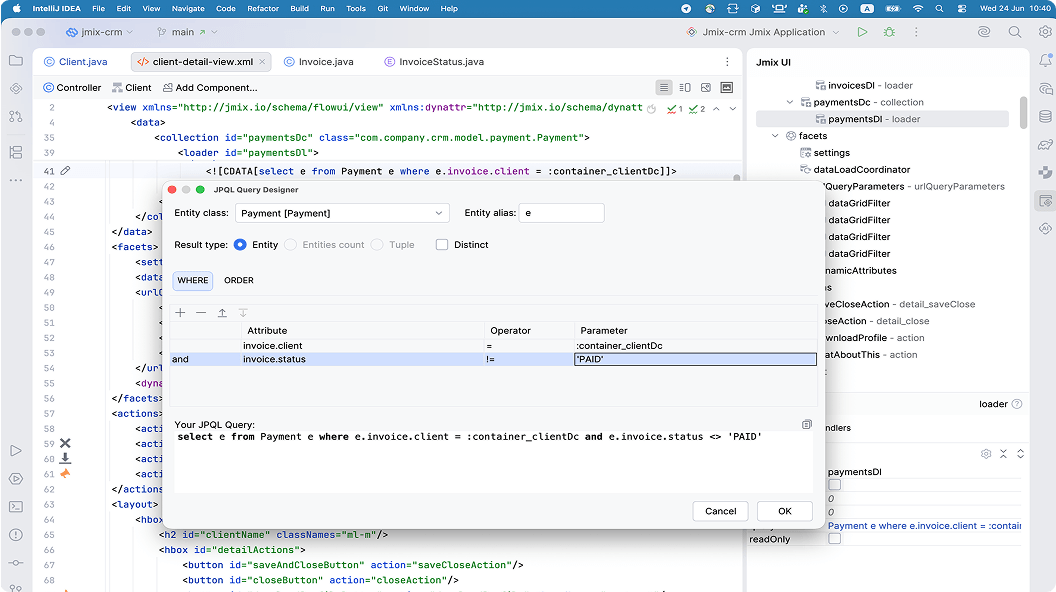Move condition up with arrow icon

tap(222, 313)
